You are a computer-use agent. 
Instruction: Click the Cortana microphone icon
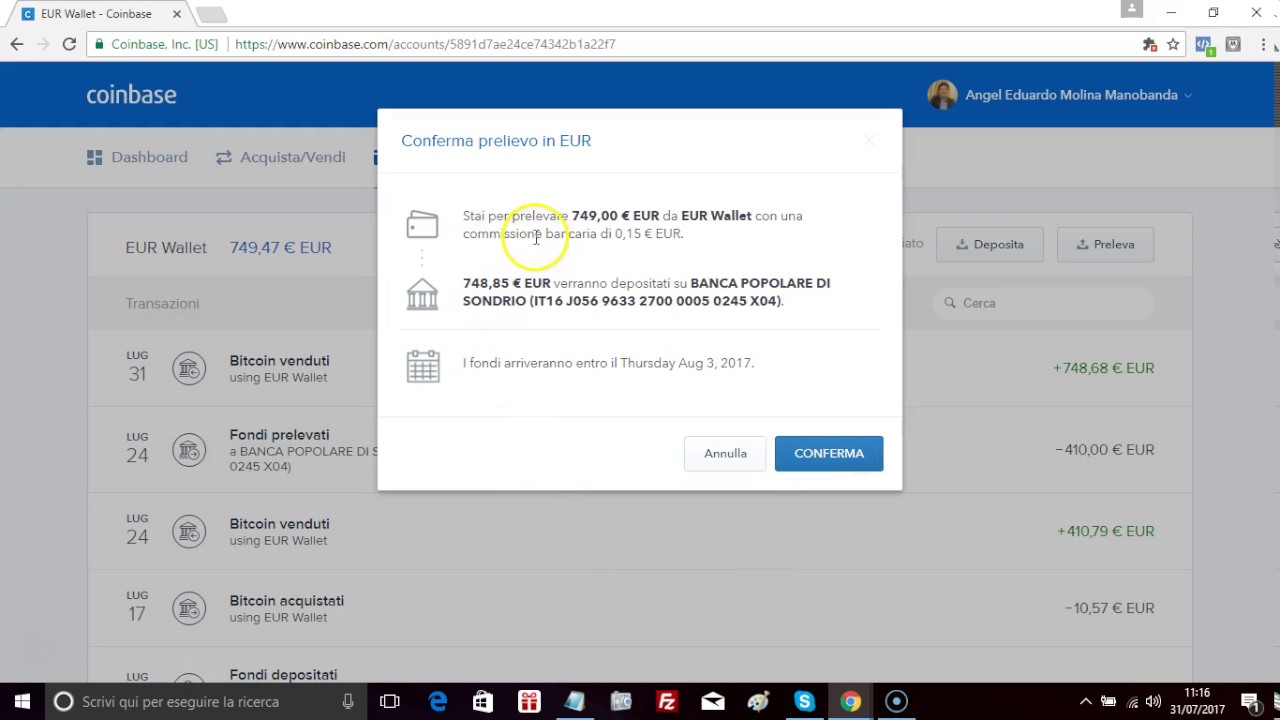pyautogui.click(x=348, y=702)
